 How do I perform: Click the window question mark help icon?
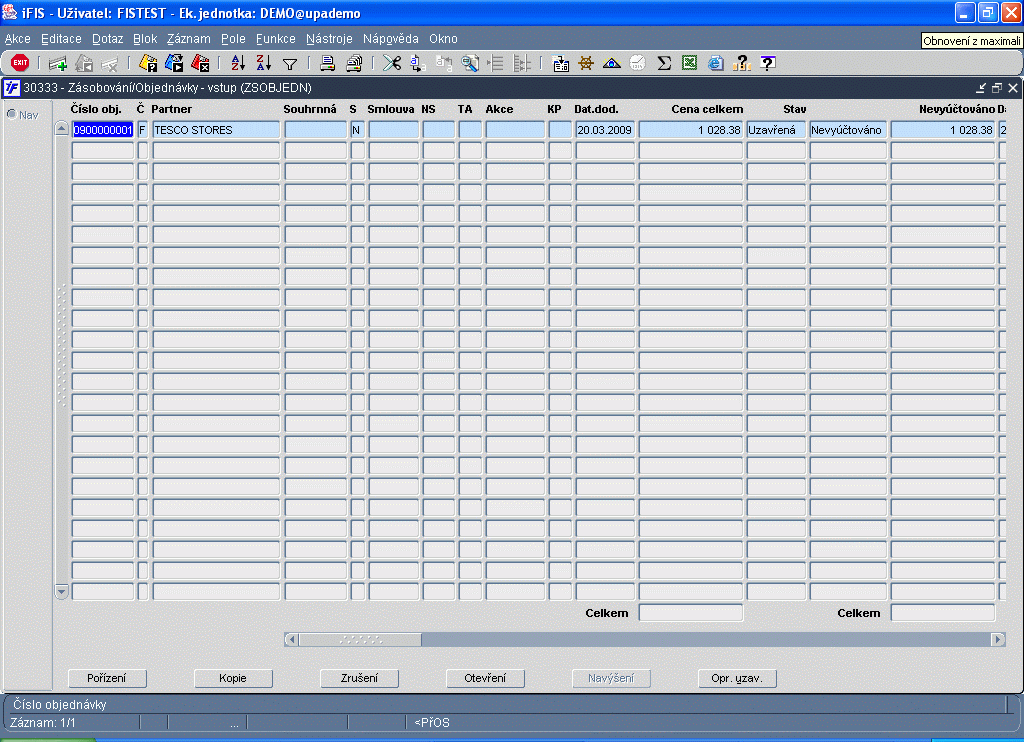[x=768, y=63]
